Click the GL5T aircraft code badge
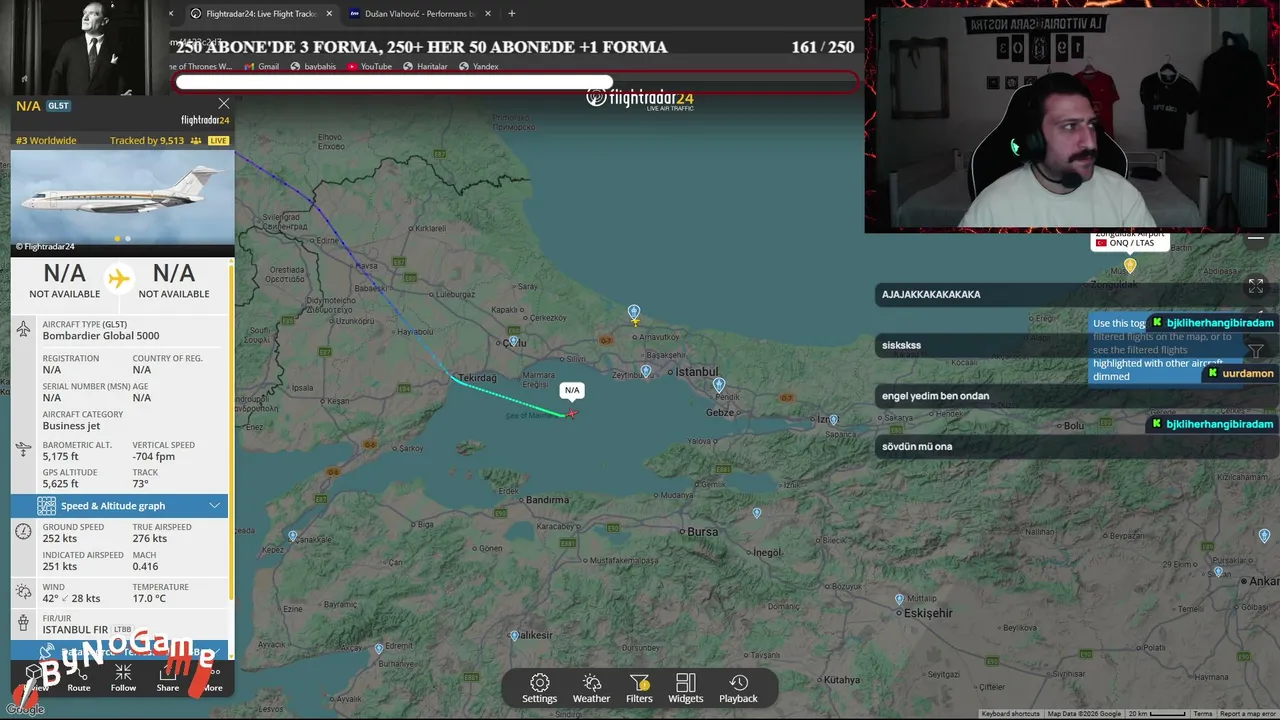 pyautogui.click(x=58, y=106)
